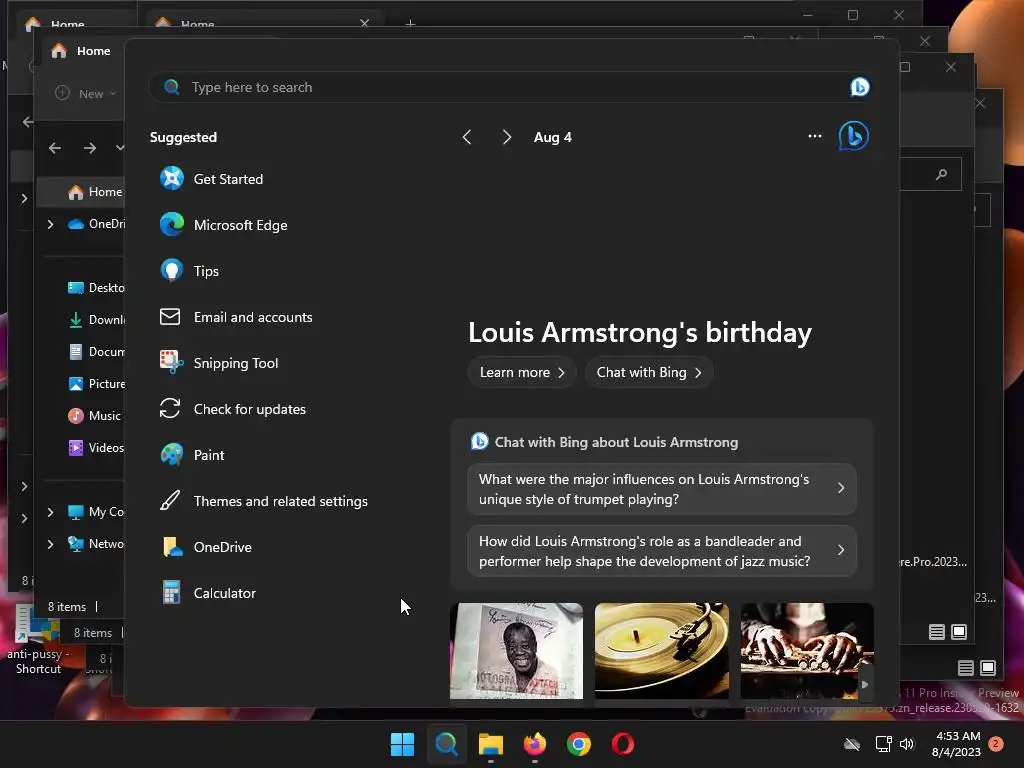Expand My Computer node in File Explorer

[x=50, y=512]
